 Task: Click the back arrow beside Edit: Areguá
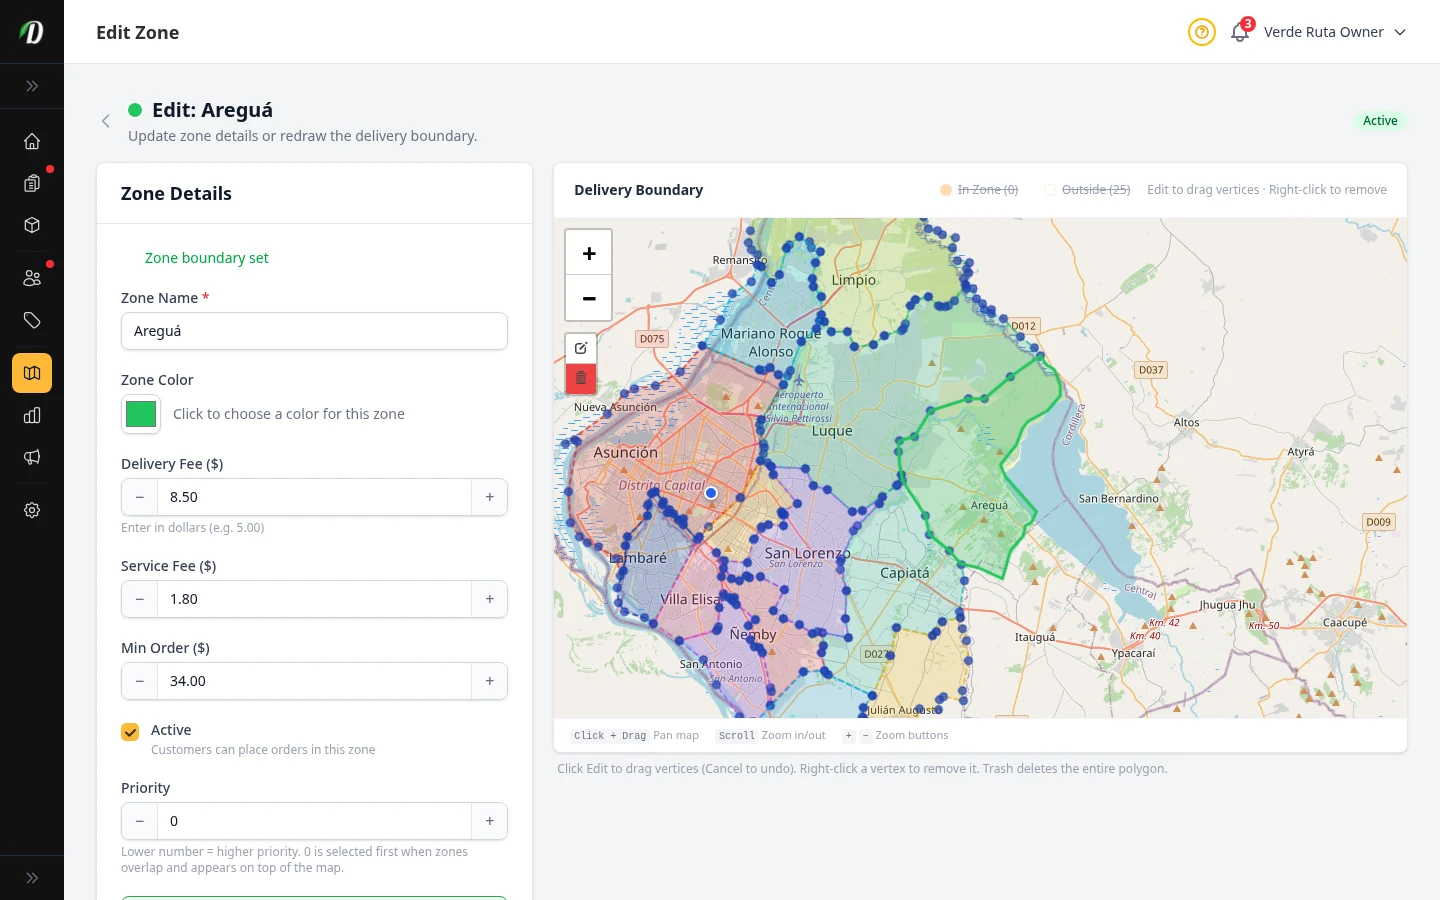pos(106,121)
